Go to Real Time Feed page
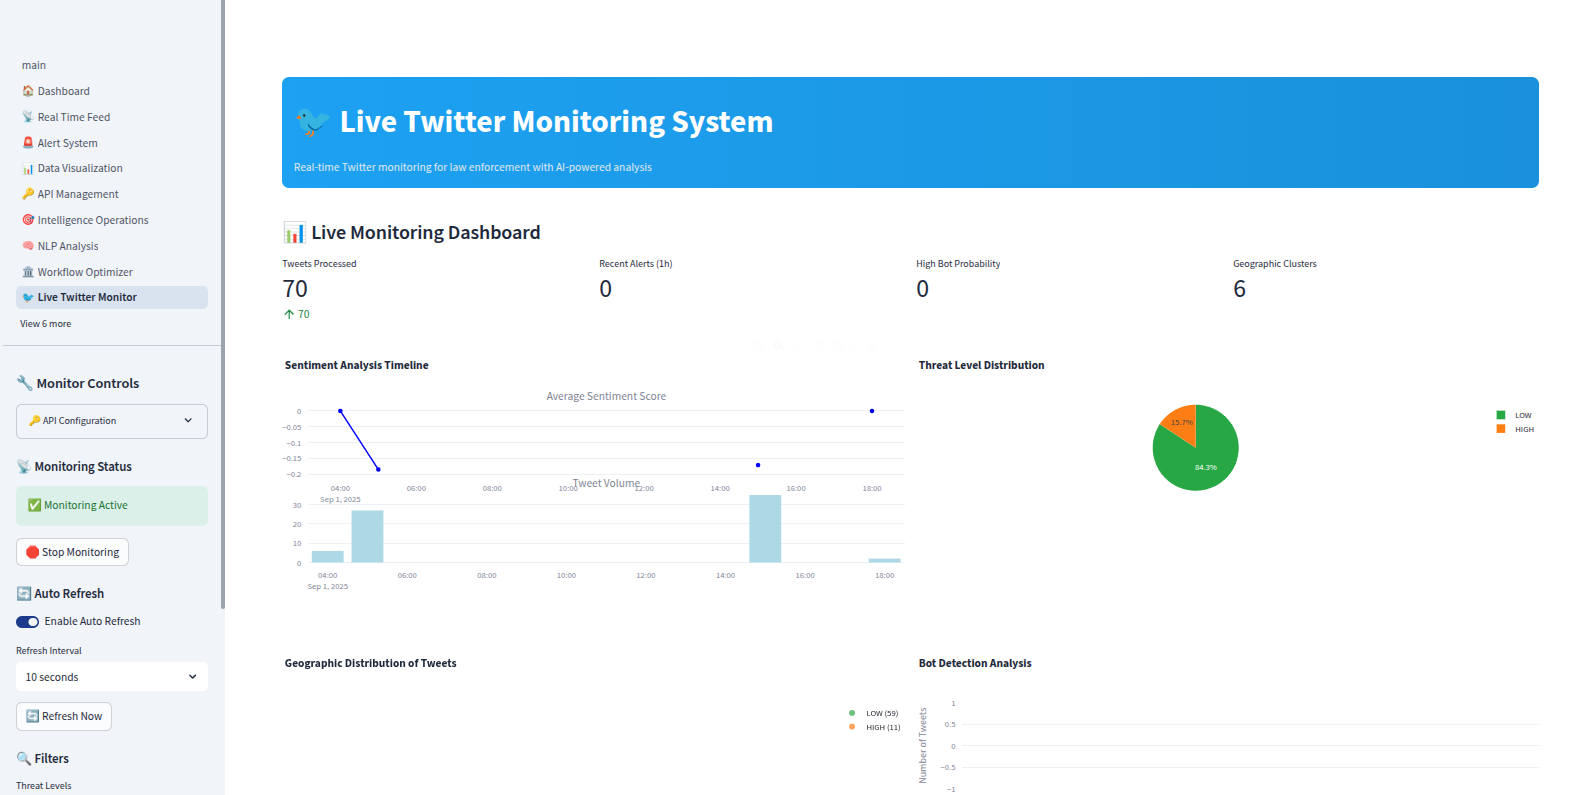The width and height of the screenshot is (1591, 795). (112, 117)
